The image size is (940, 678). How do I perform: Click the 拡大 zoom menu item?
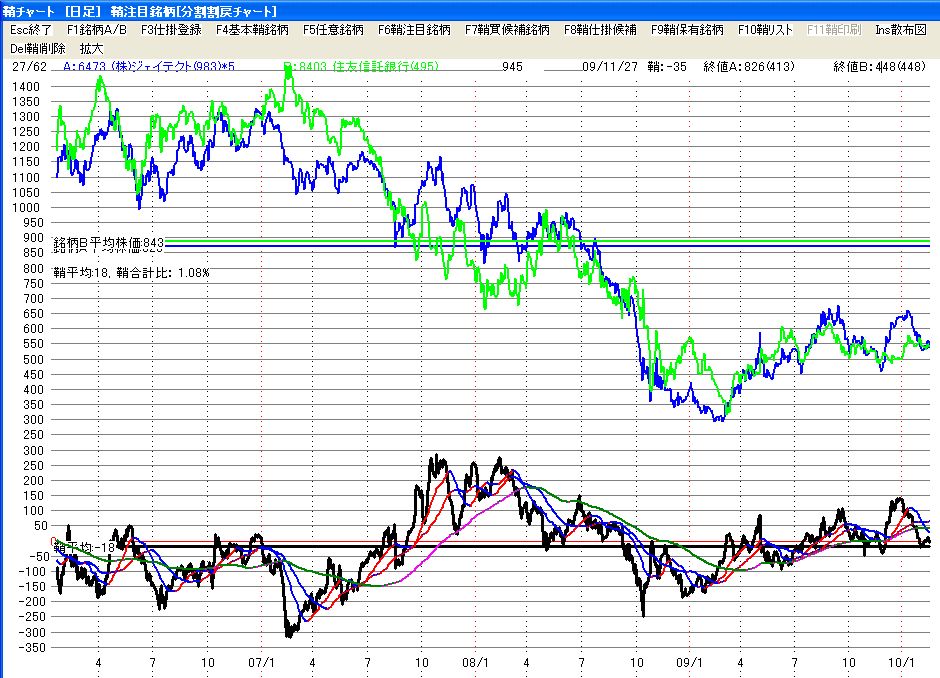(92, 48)
